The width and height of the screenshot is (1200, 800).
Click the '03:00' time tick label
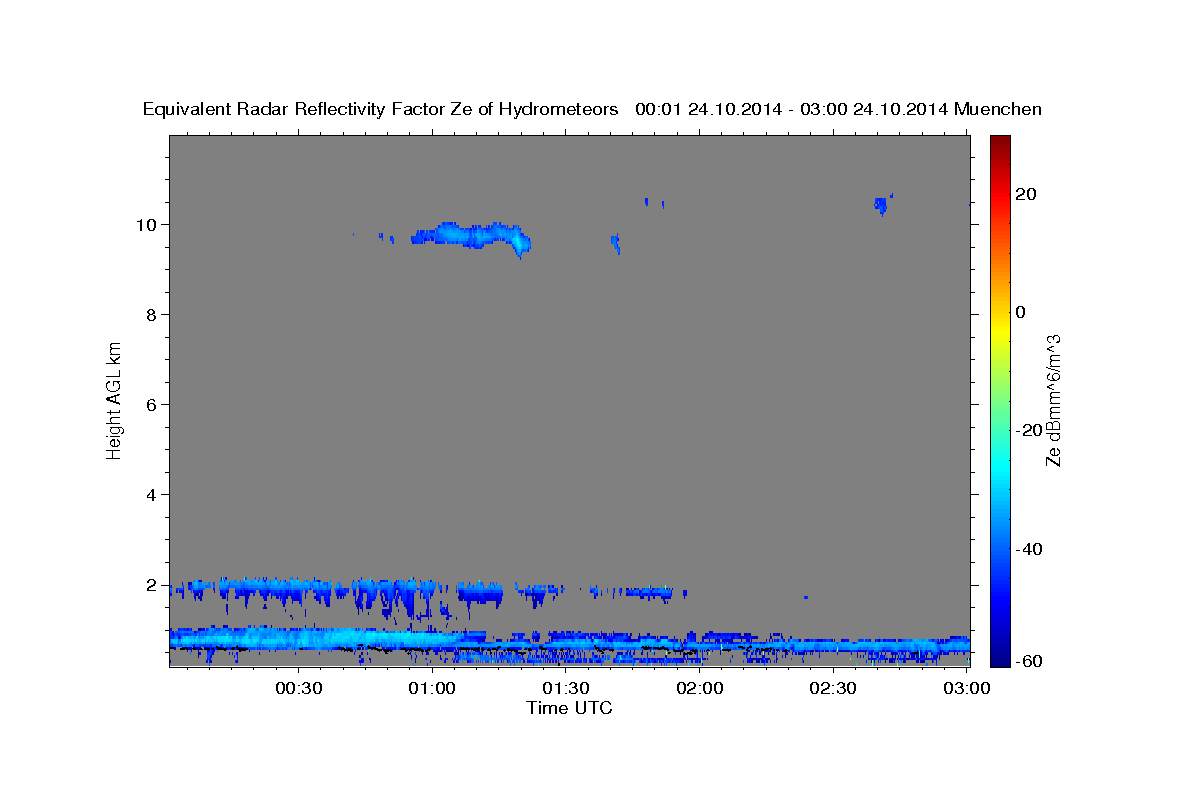pos(966,688)
